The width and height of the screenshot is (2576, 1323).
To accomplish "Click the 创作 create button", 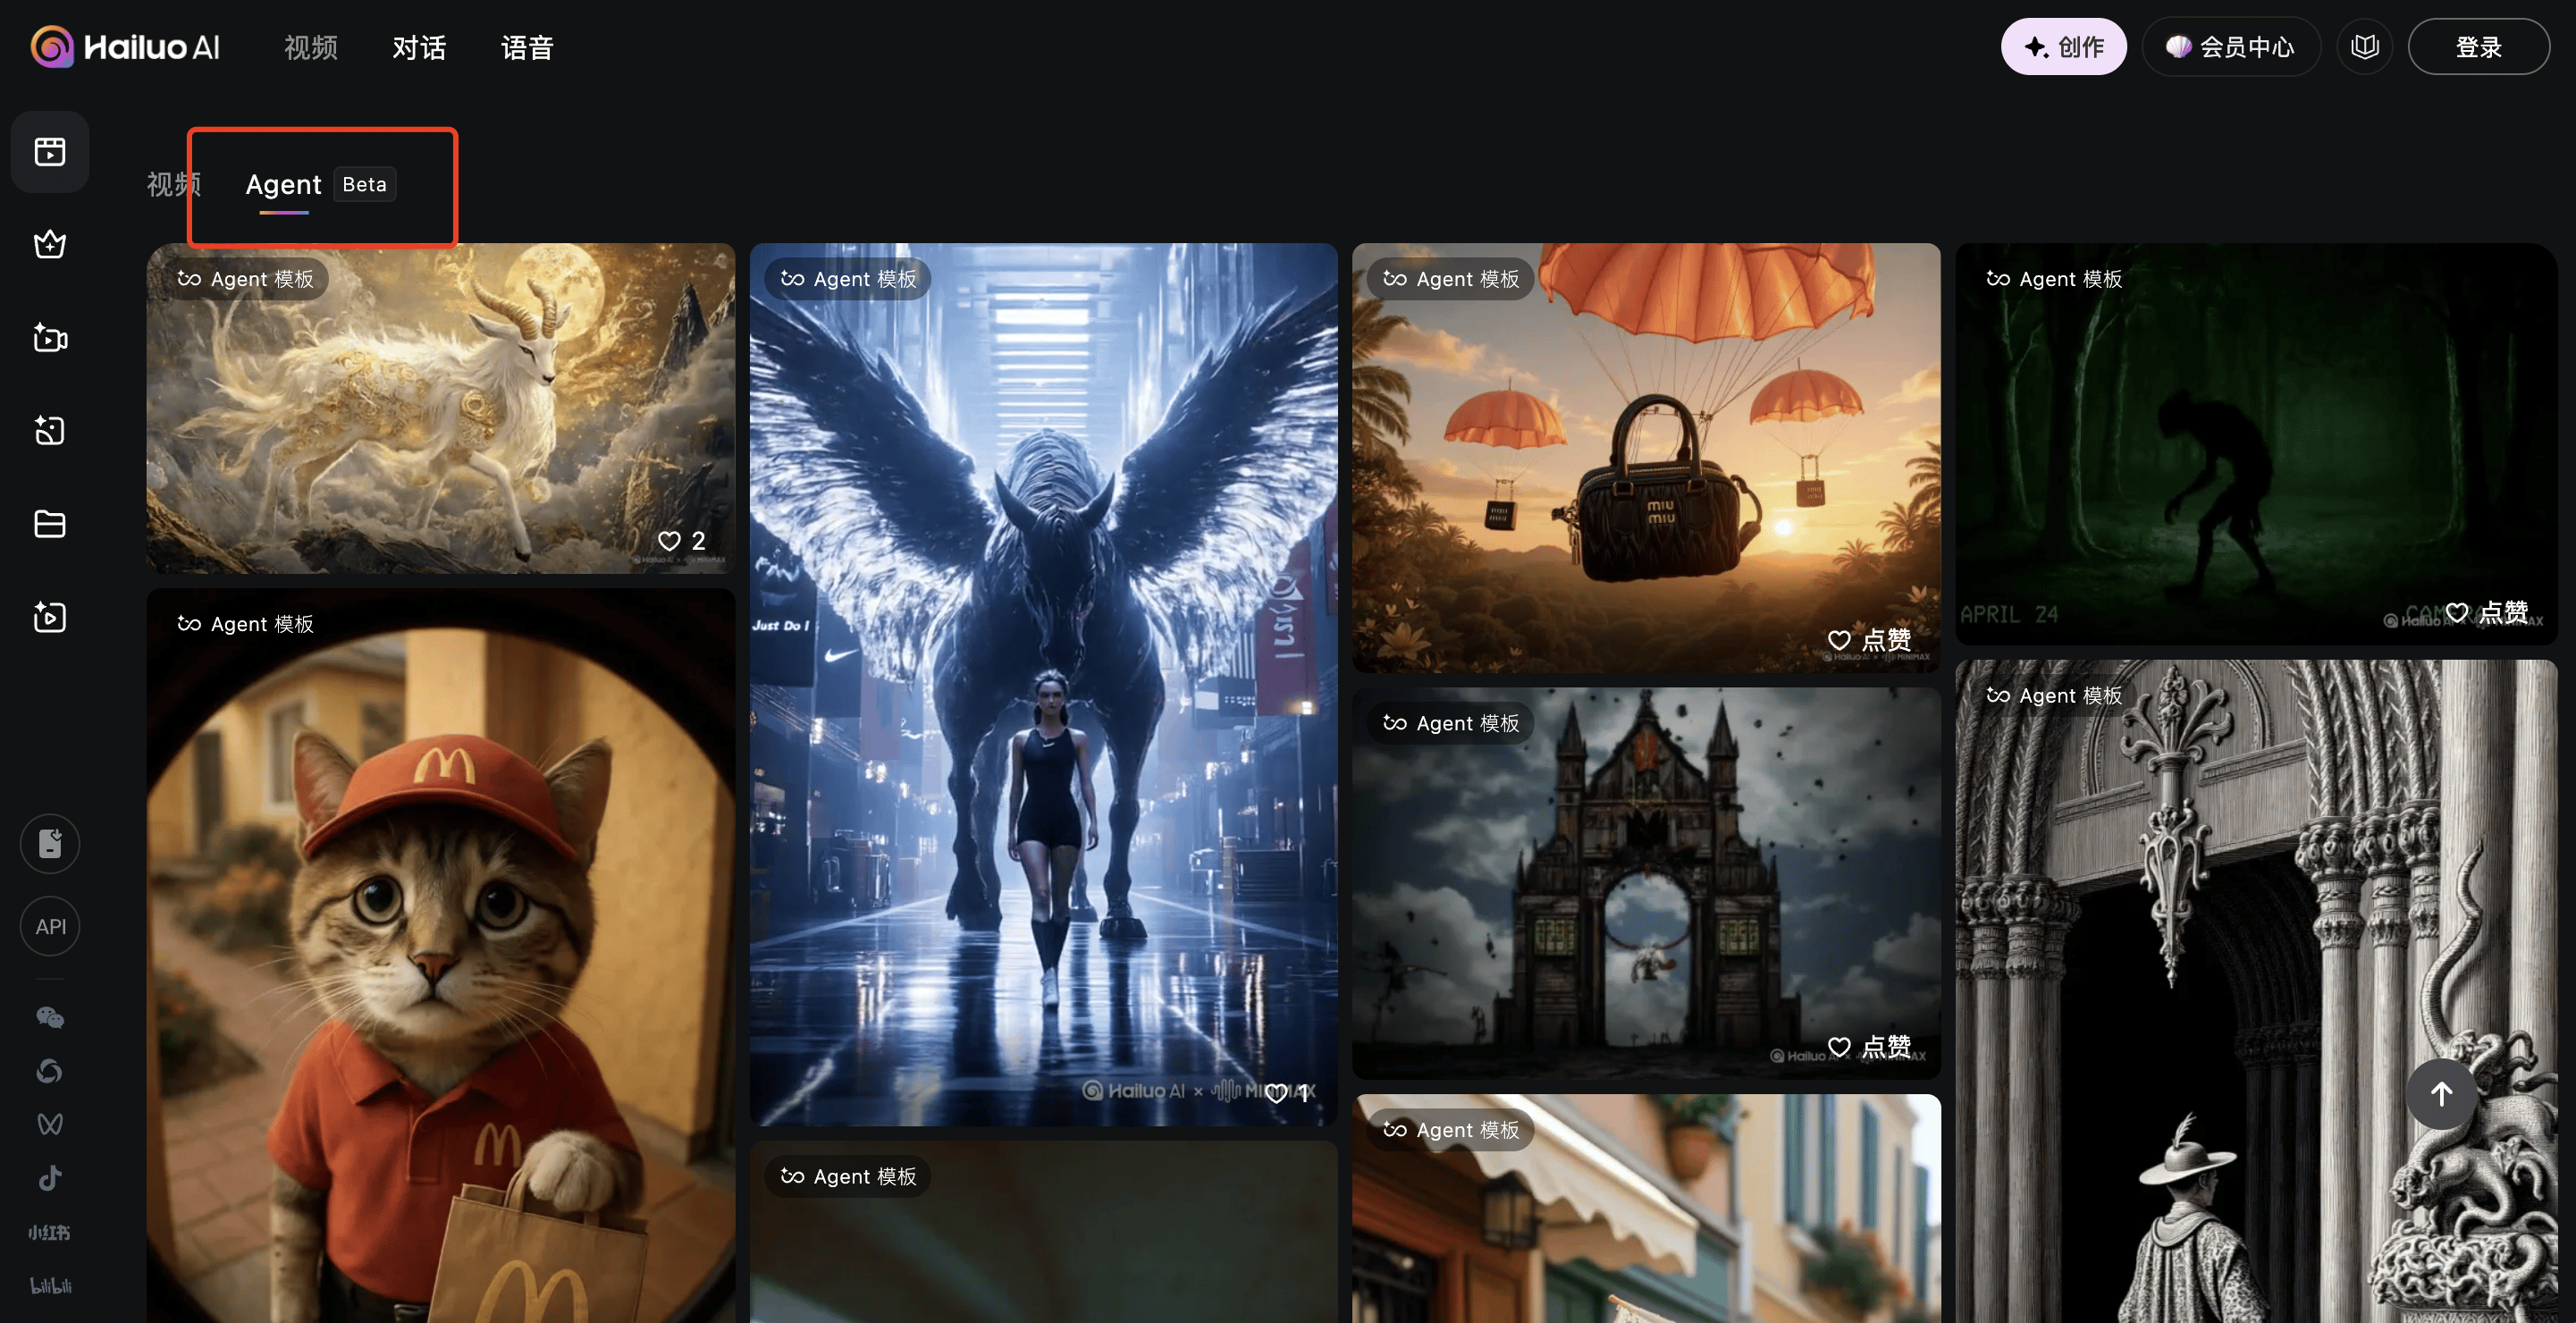I will tap(2063, 46).
